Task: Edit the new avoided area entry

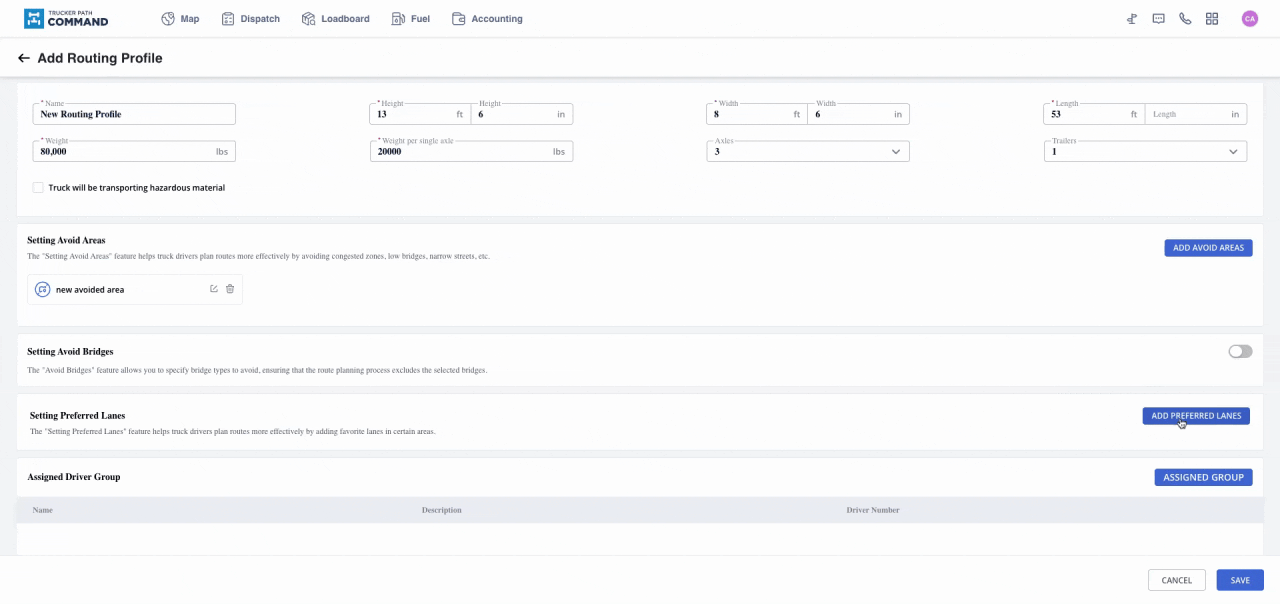Action: pos(214,289)
